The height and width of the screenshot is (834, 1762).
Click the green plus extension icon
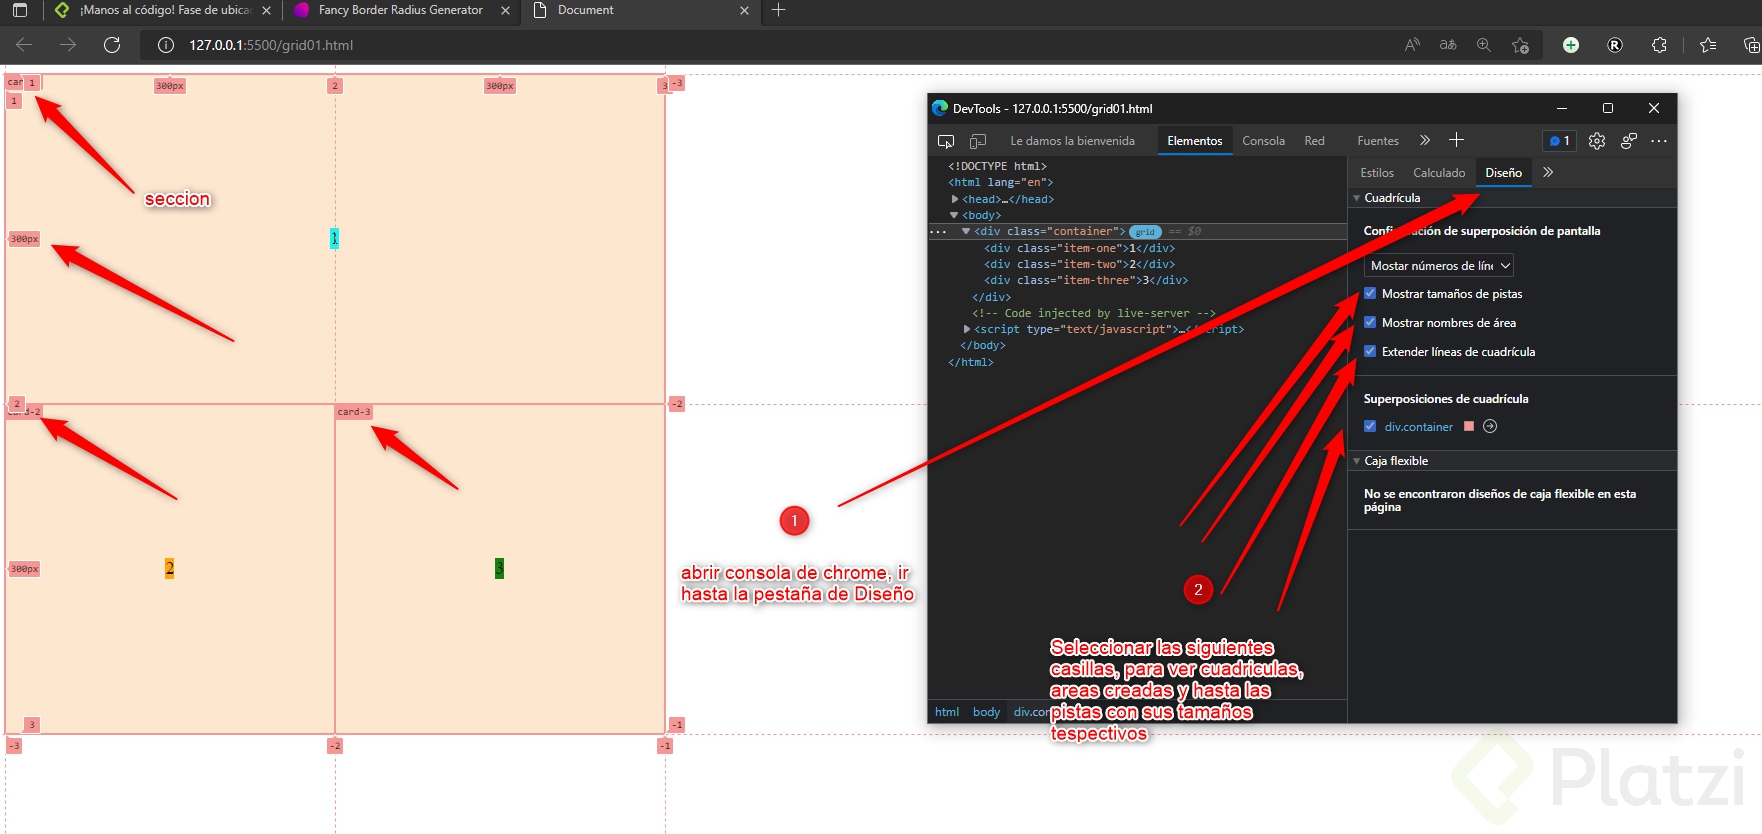point(1571,45)
